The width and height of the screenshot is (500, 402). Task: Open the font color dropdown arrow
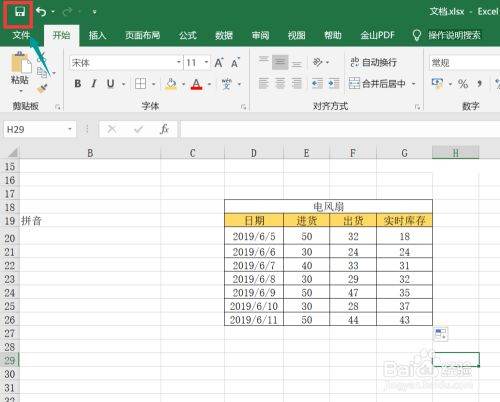click(x=209, y=84)
